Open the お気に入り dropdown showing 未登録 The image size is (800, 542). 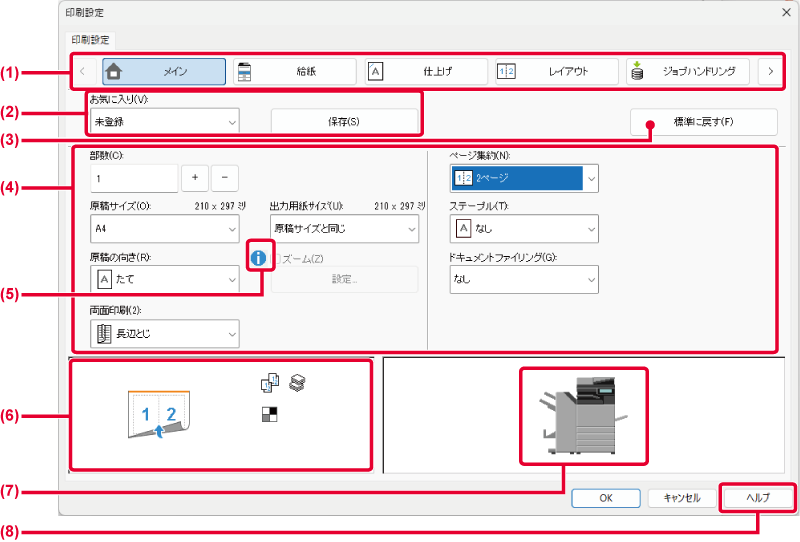tap(165, 122)
